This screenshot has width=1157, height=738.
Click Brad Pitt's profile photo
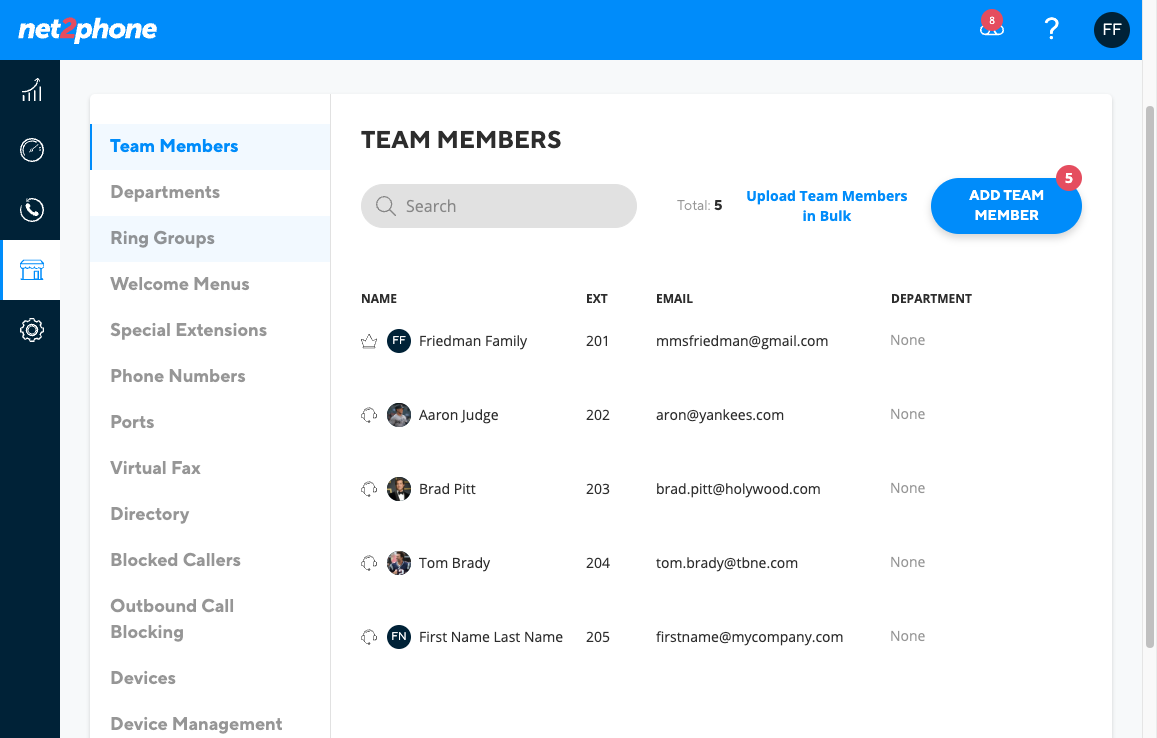398,489
